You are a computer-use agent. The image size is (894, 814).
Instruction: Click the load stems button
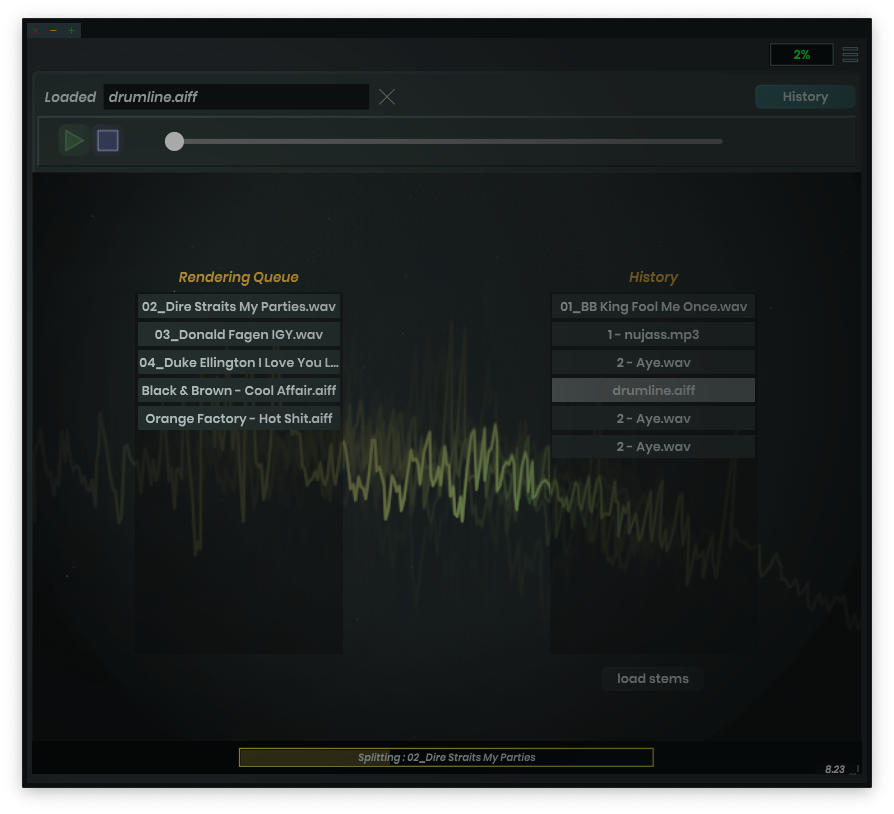[653, 679]
